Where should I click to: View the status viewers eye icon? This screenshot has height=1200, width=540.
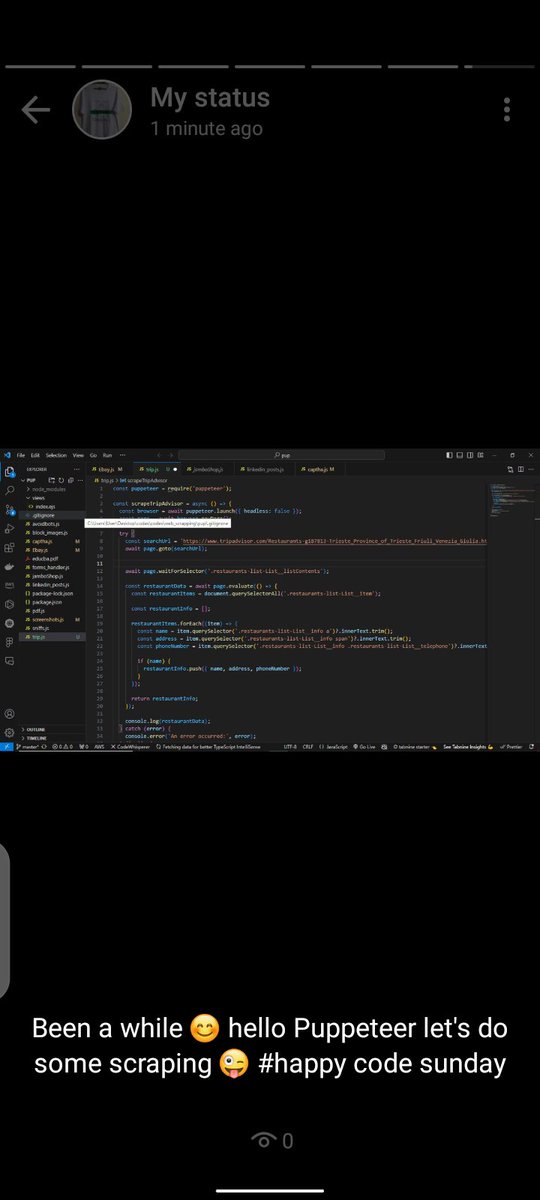click(264, 1140)
